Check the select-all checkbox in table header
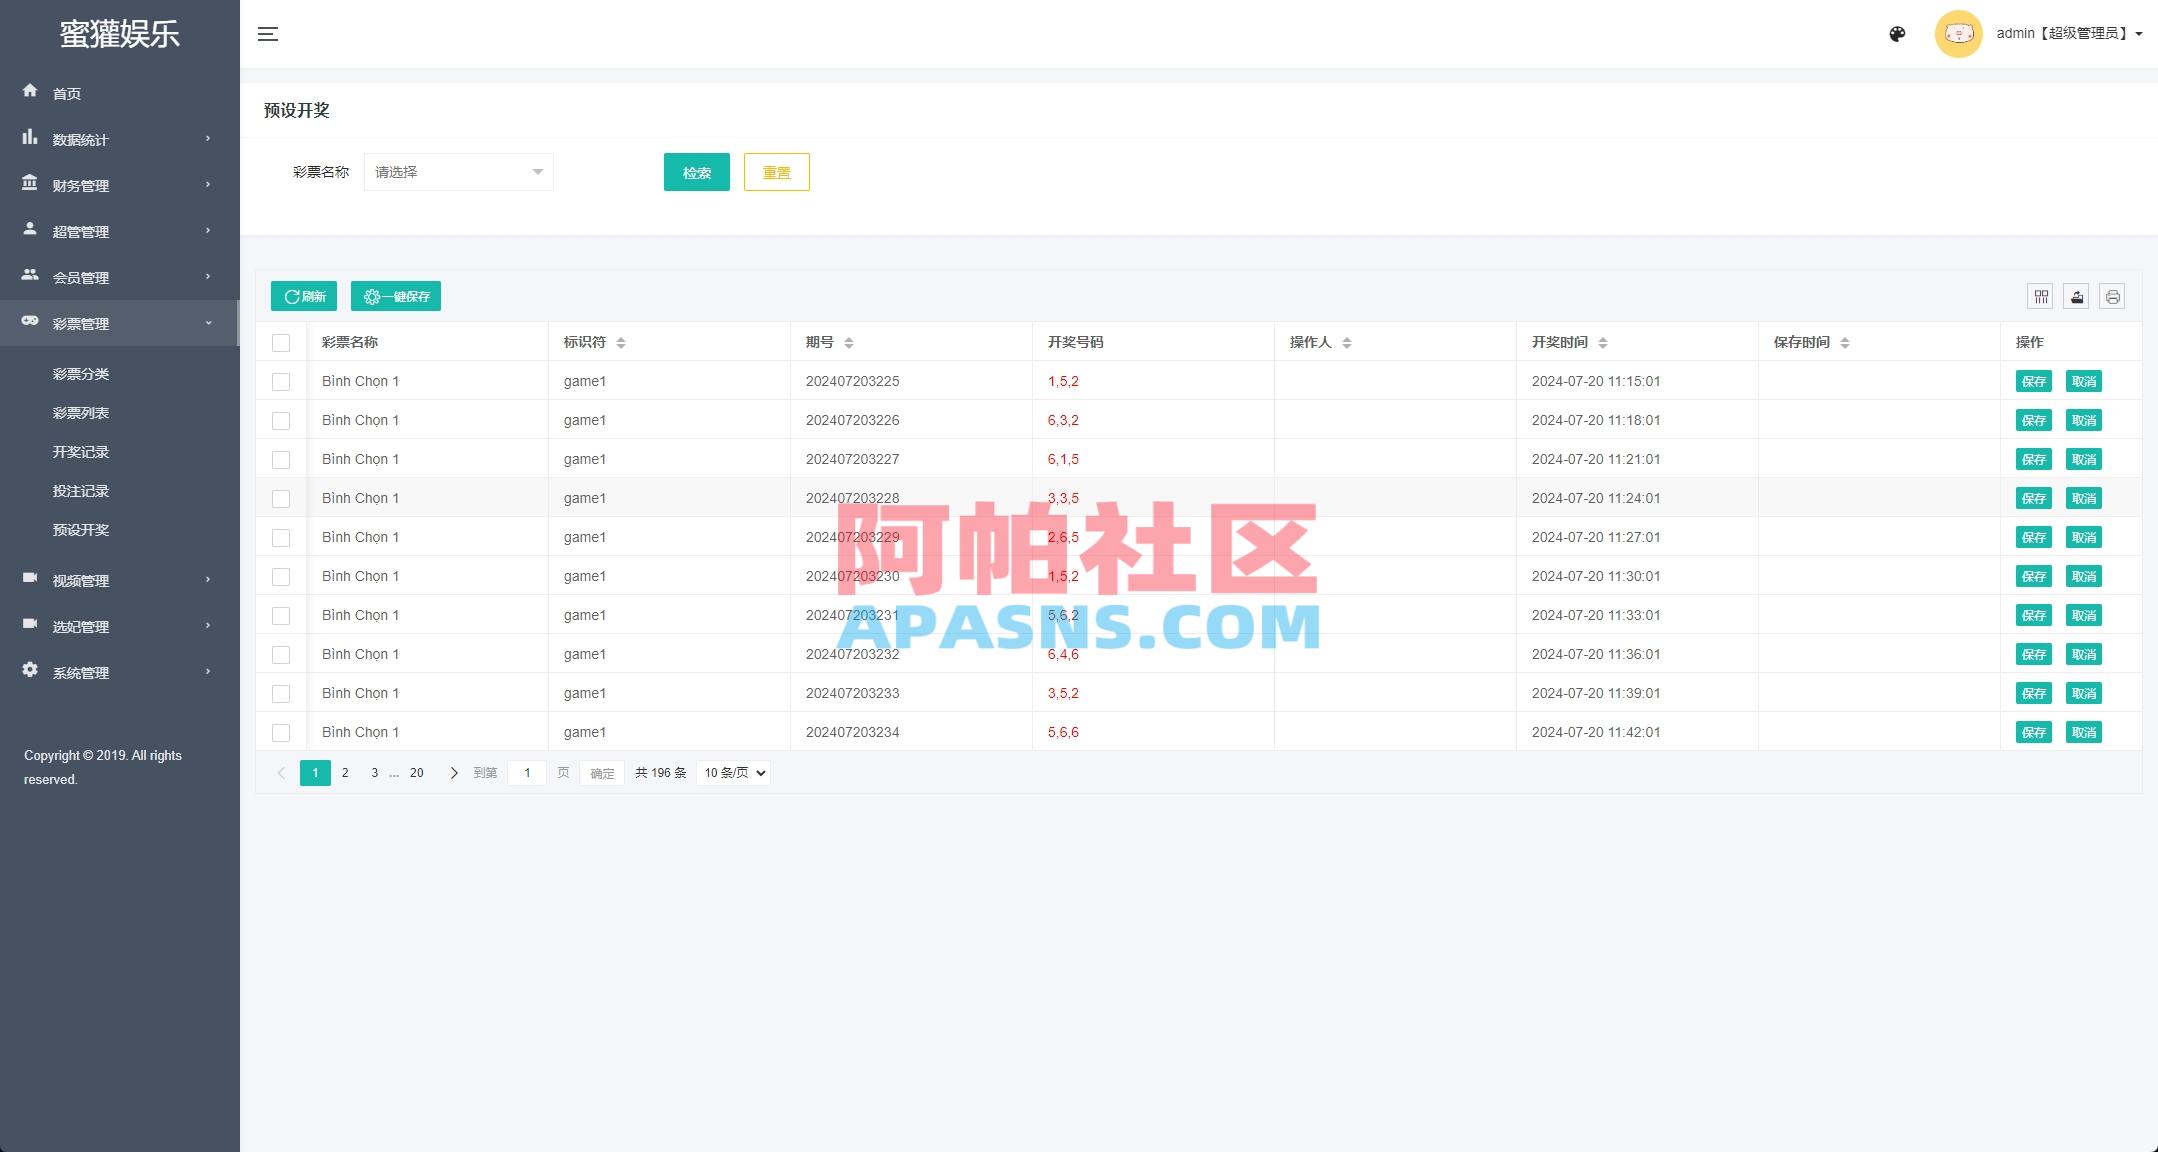This screenshot has width=2158, height=1152. click(x=281, y=342)
